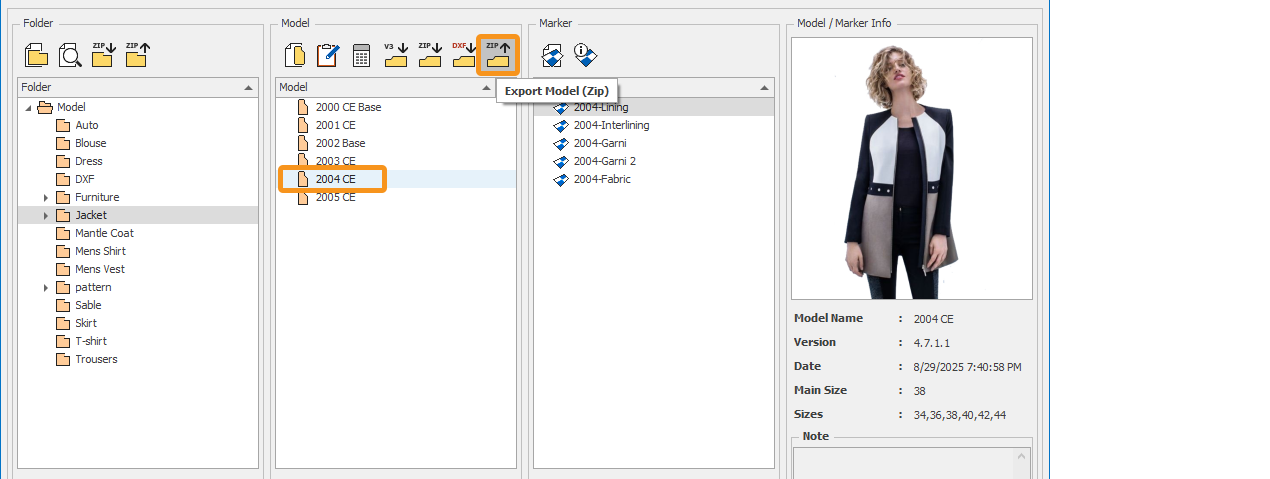Click the new folder icon in Folder toolbar
The image size is (1270, 479).
[x=36, y=55]
